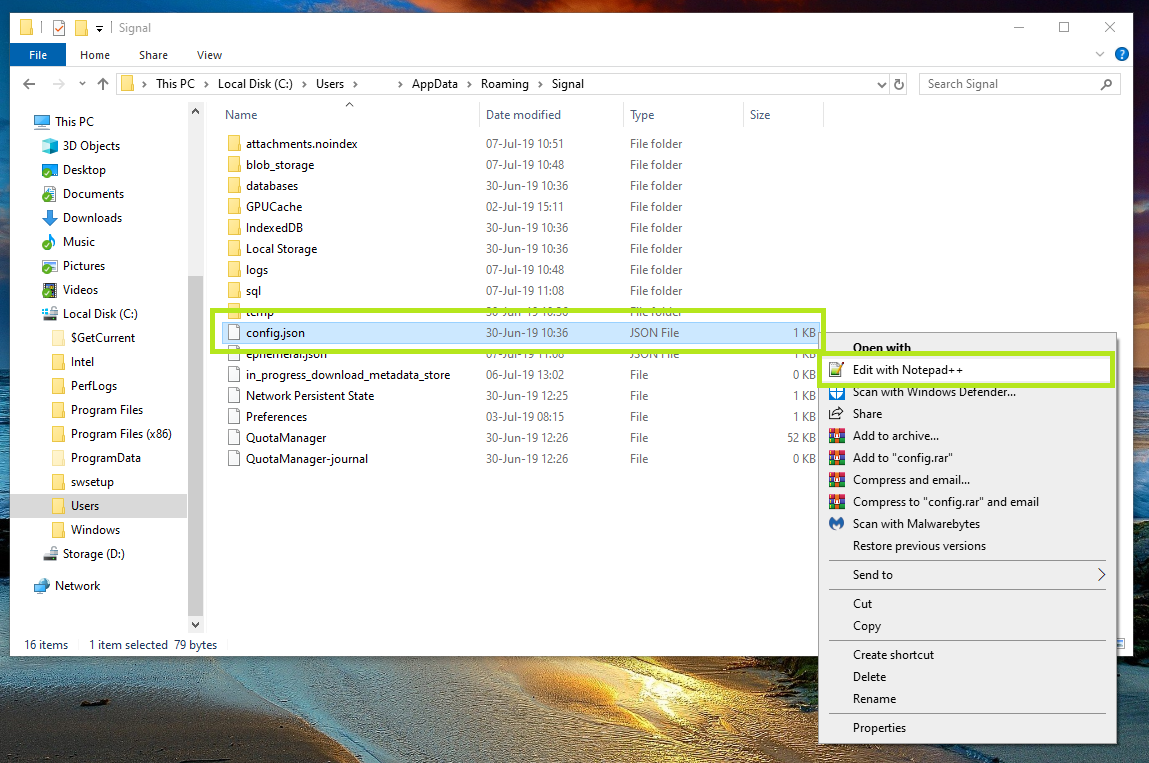Click the New folder quick access icon
1149x763 pixels.
81,28
